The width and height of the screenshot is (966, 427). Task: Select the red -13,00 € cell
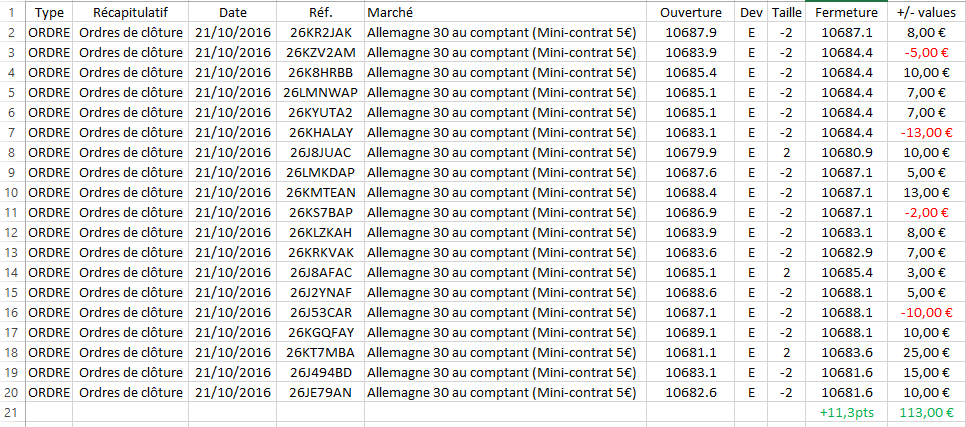pos(926,132)
